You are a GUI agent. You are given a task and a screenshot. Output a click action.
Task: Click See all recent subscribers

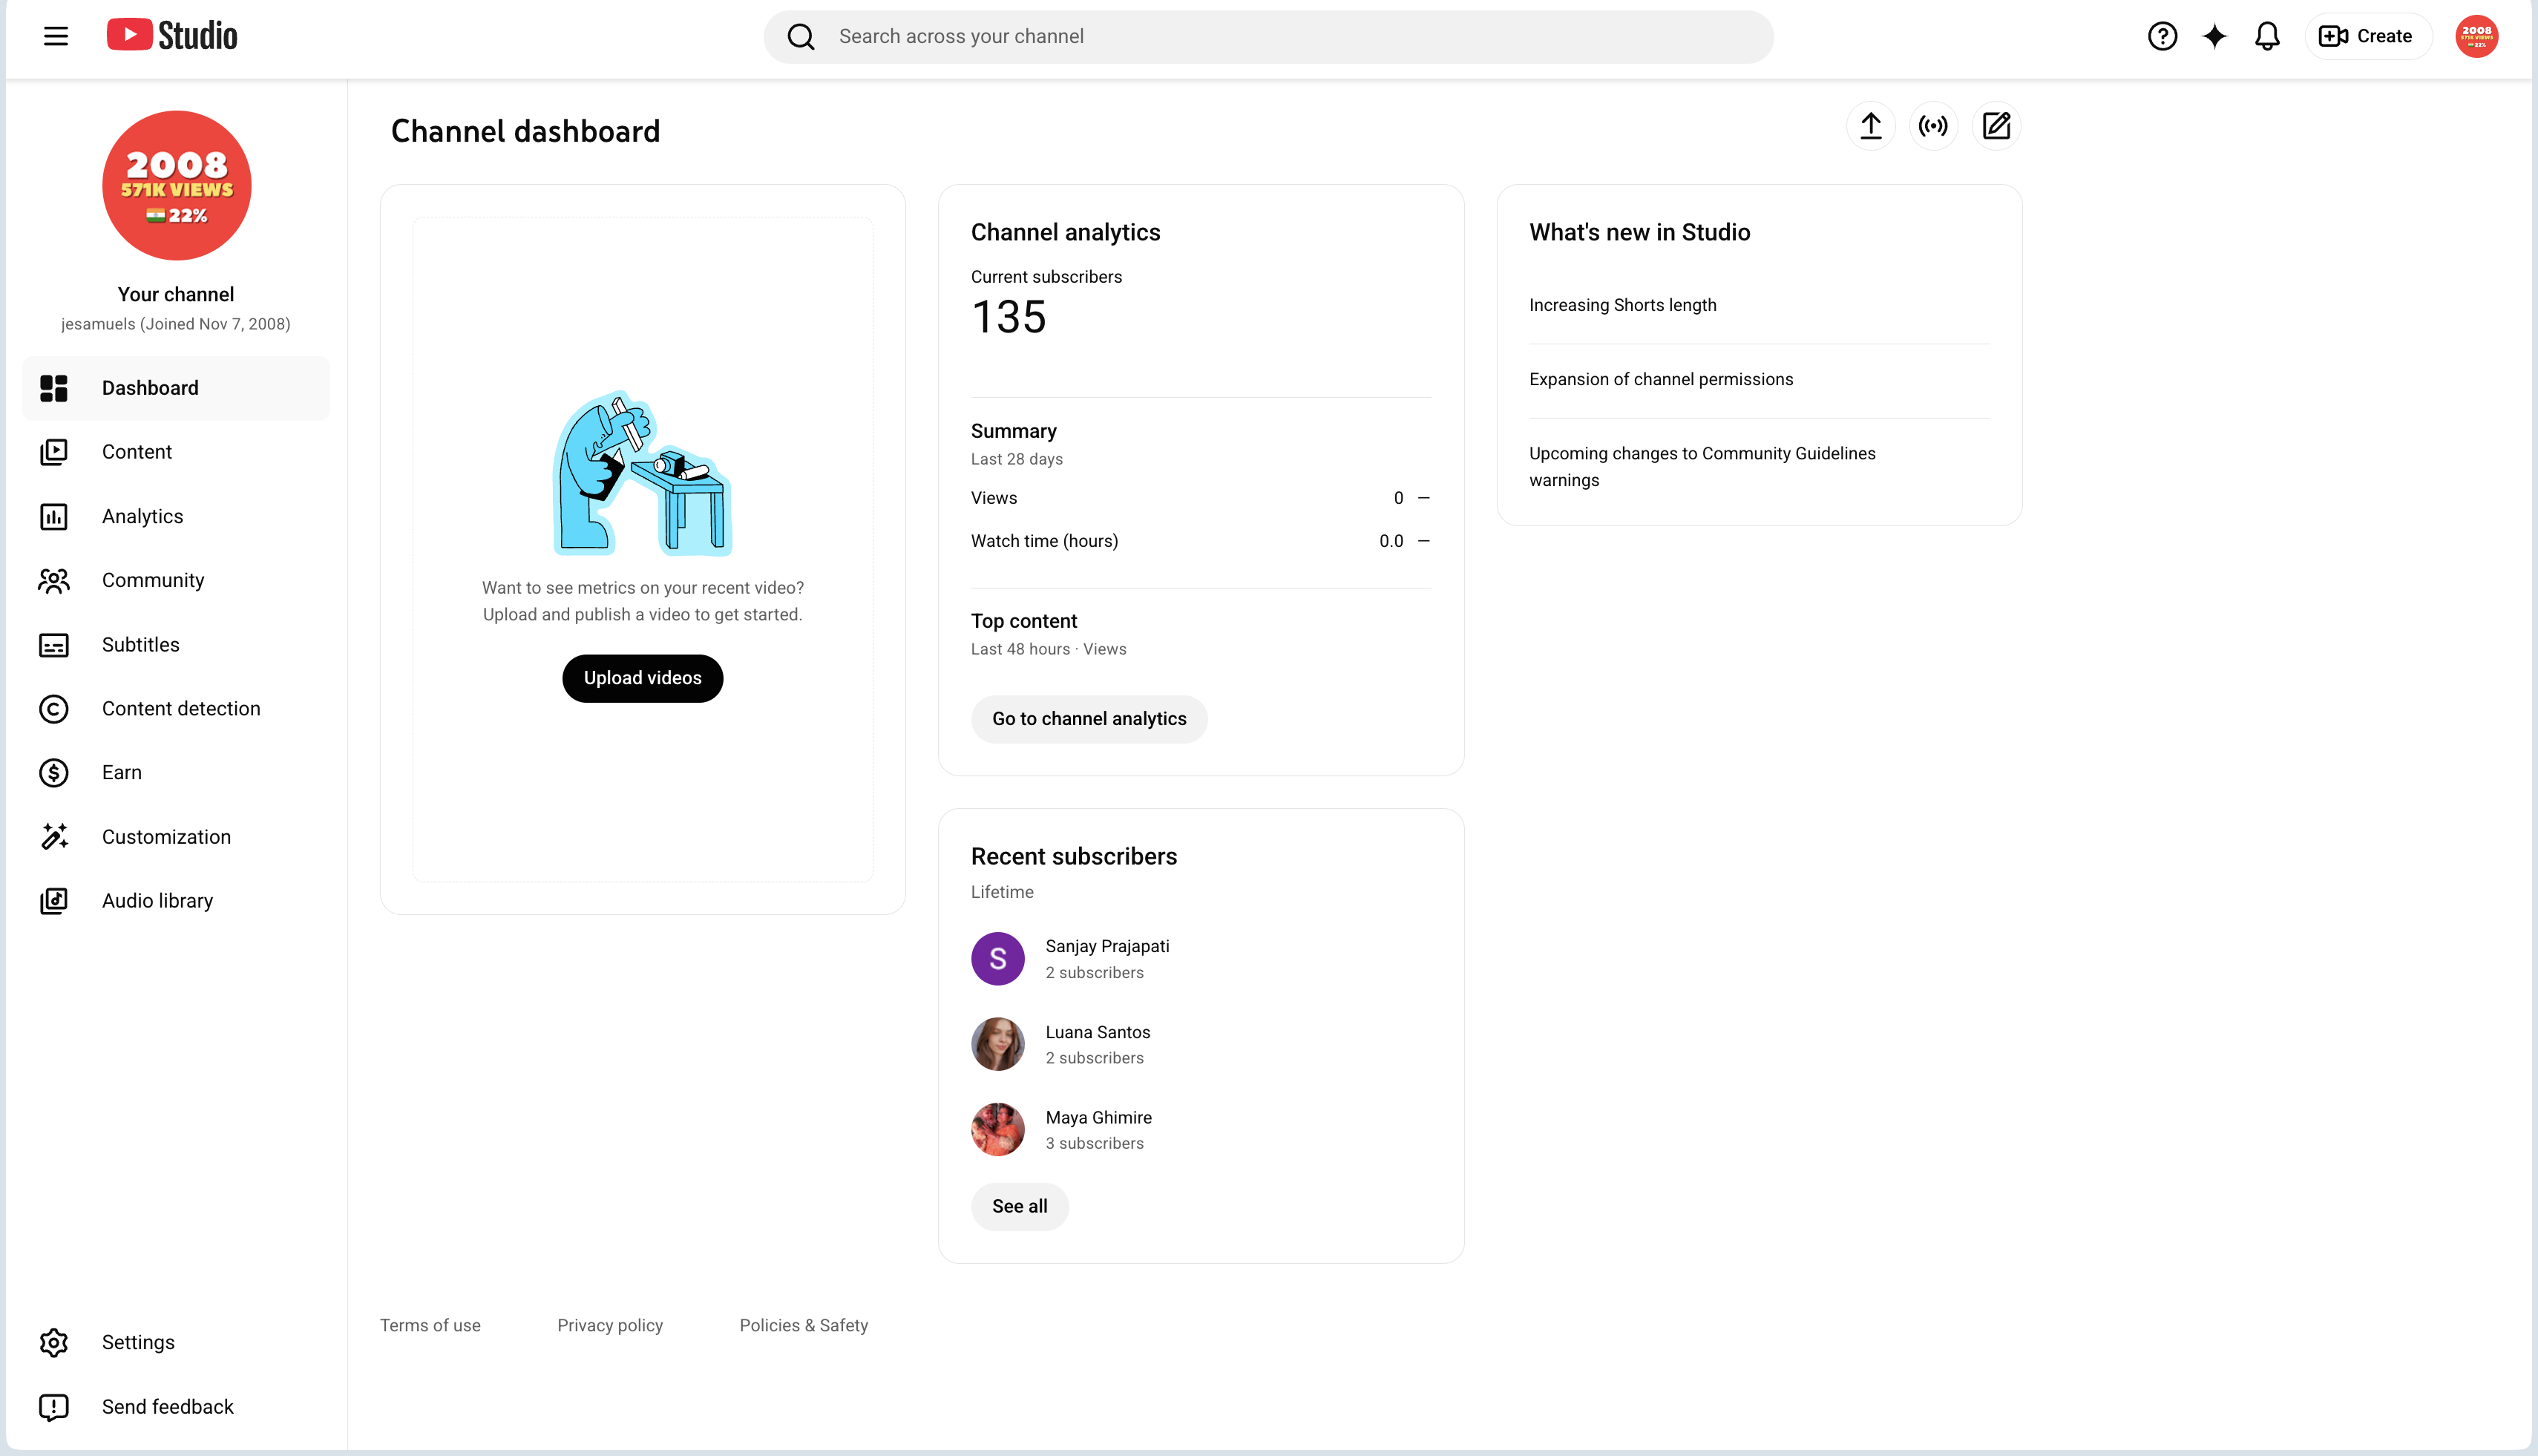pos(1019,1206)
